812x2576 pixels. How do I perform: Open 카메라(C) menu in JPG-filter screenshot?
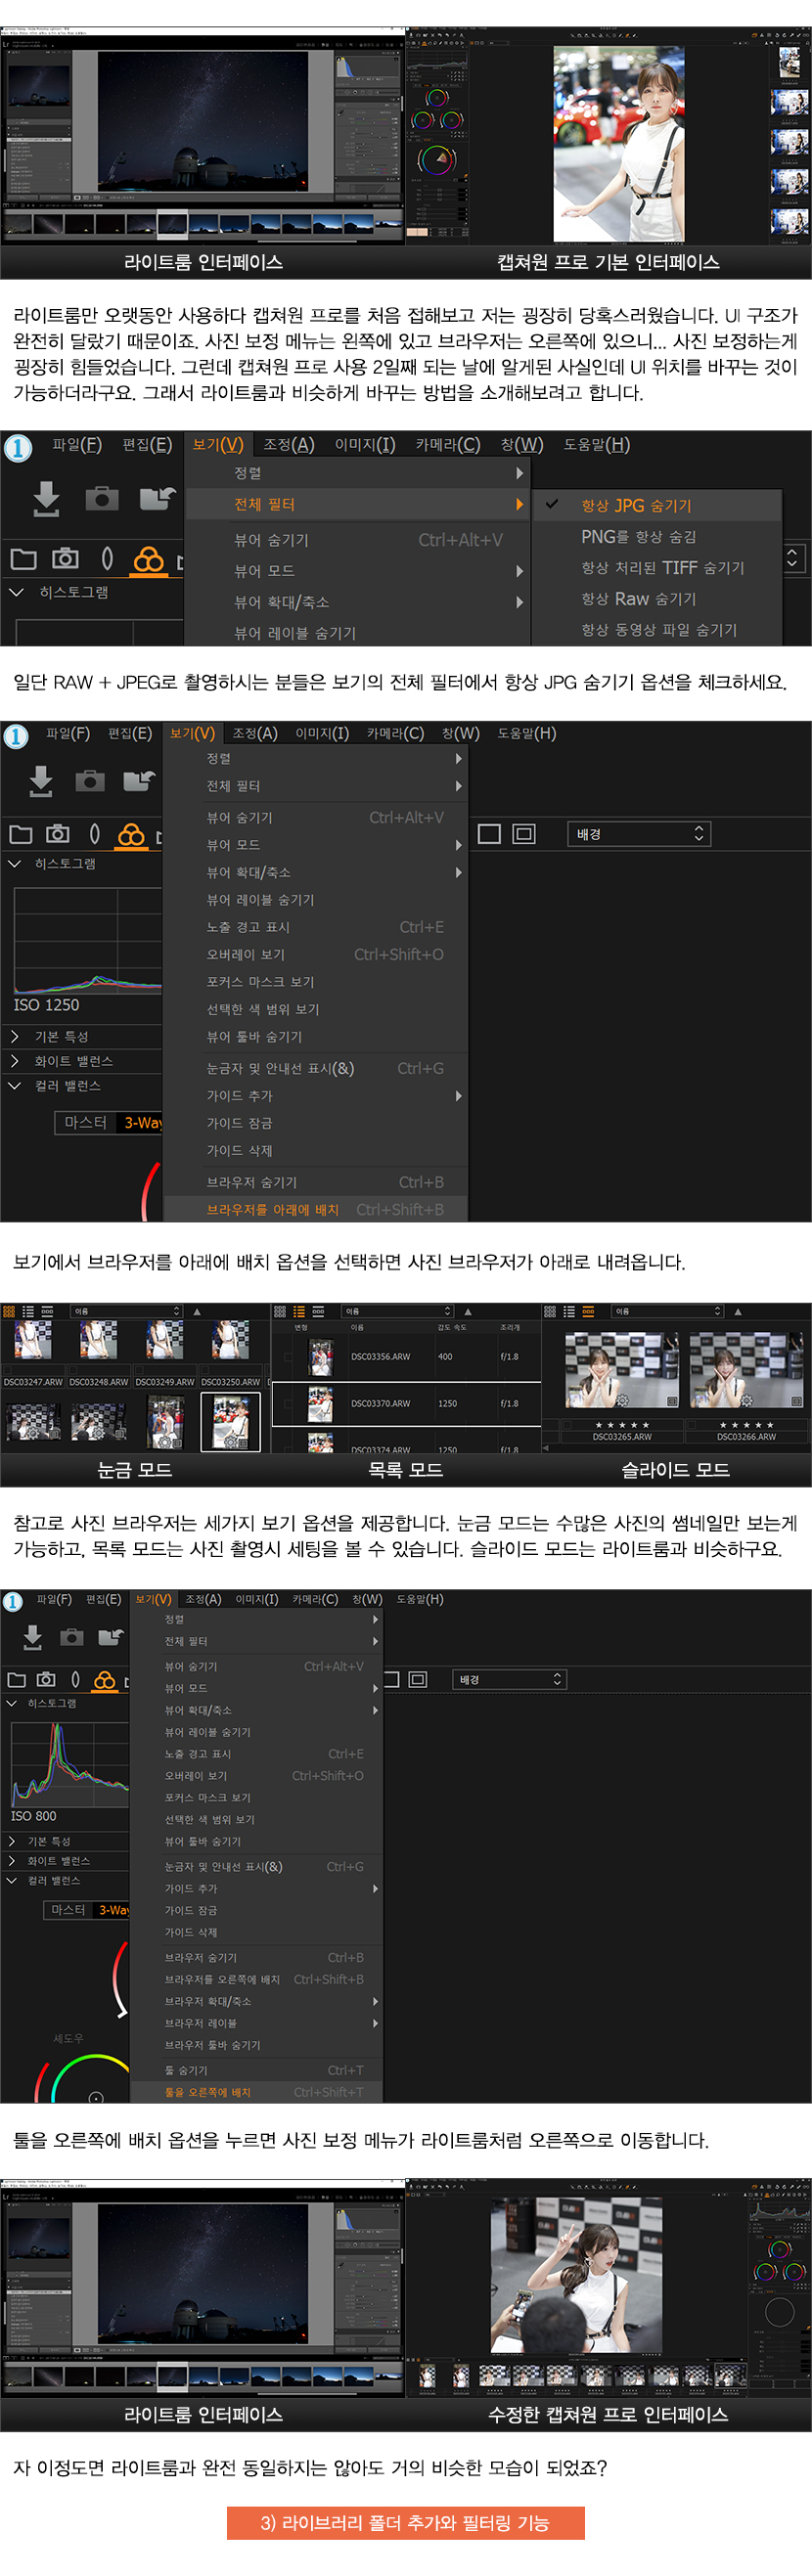coord(448,444)
